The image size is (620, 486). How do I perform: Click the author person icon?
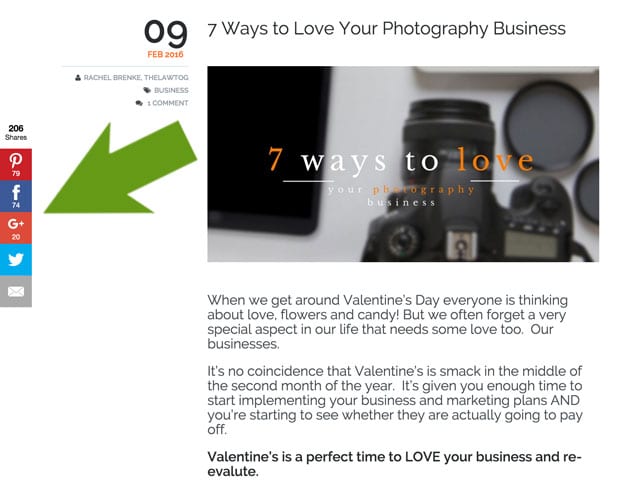coord(78,78)
